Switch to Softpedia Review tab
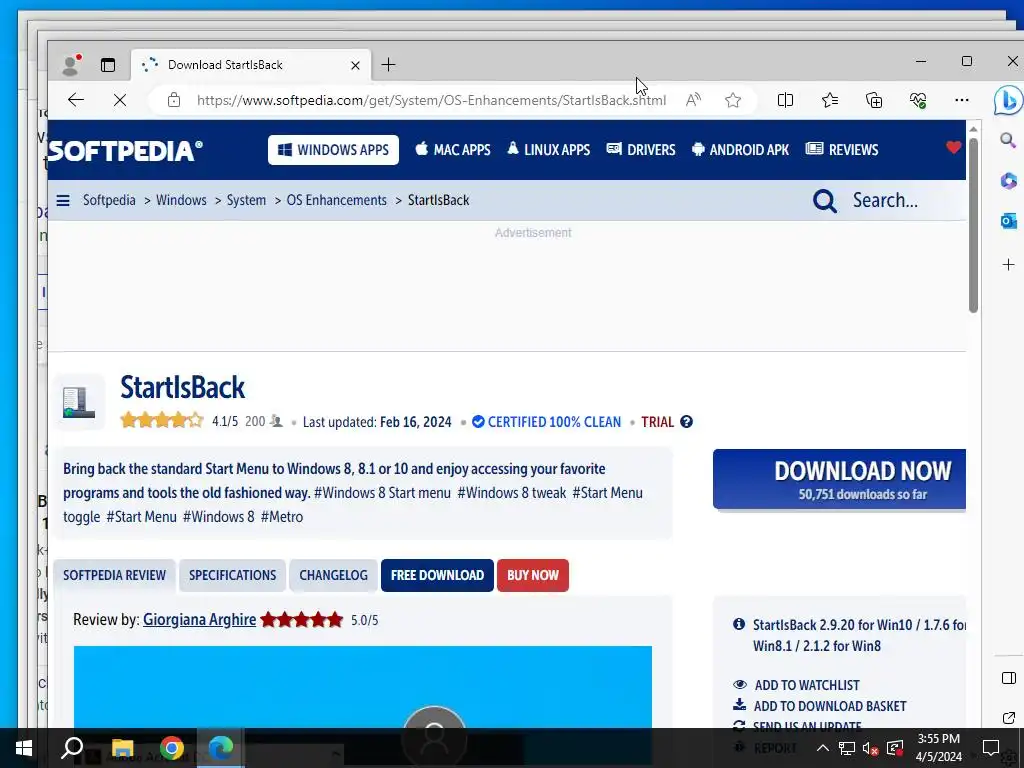1024x768 pixels. point(114,575)
